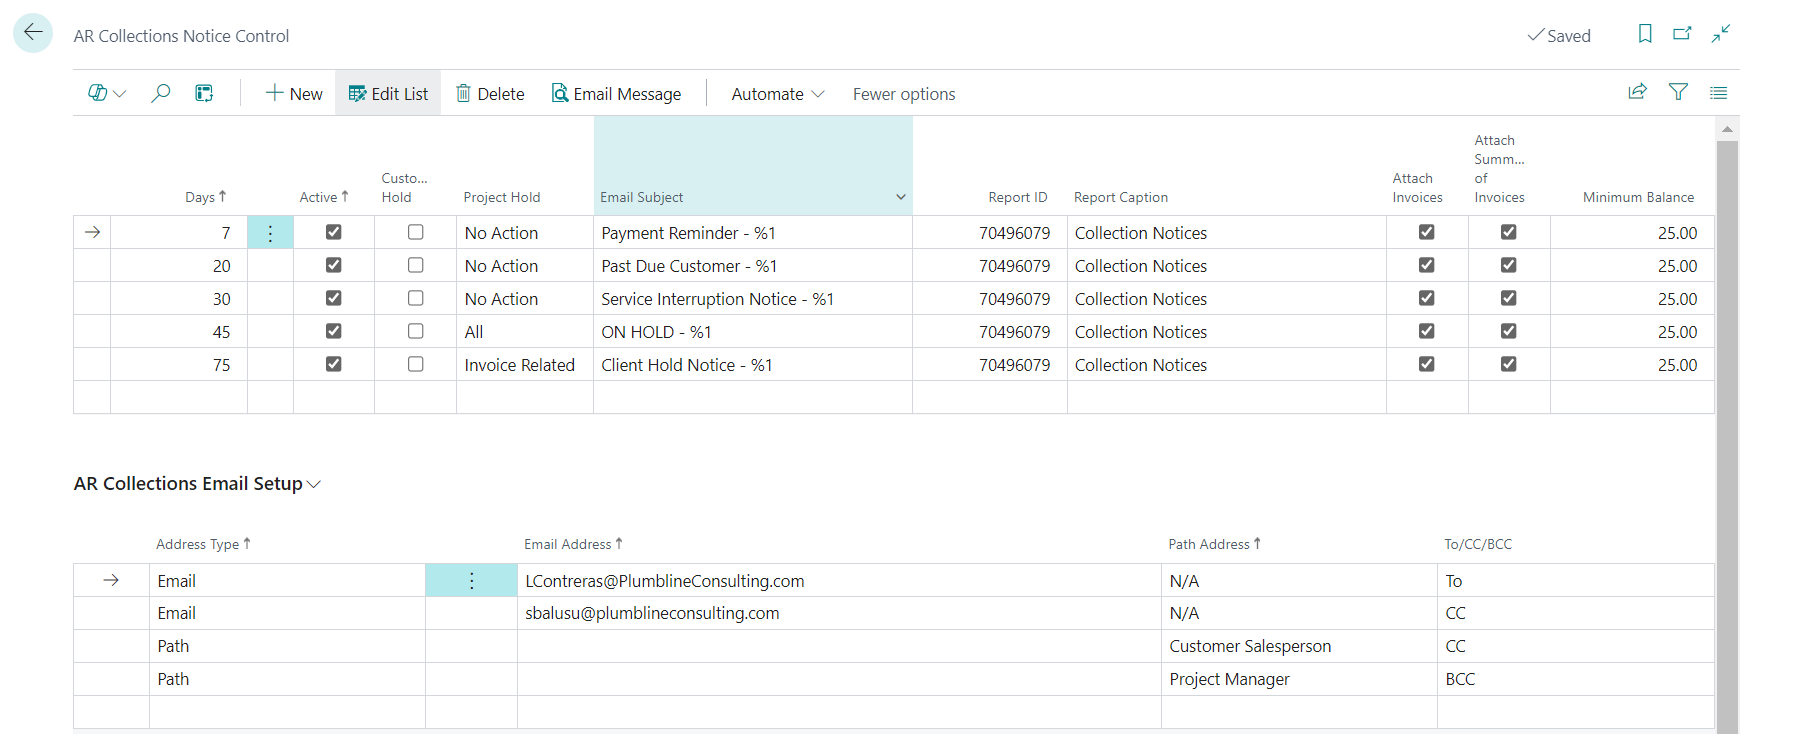
Task: Click Report ID for Days 30 row
Action: pyautogui.click(x=990, y=299)
